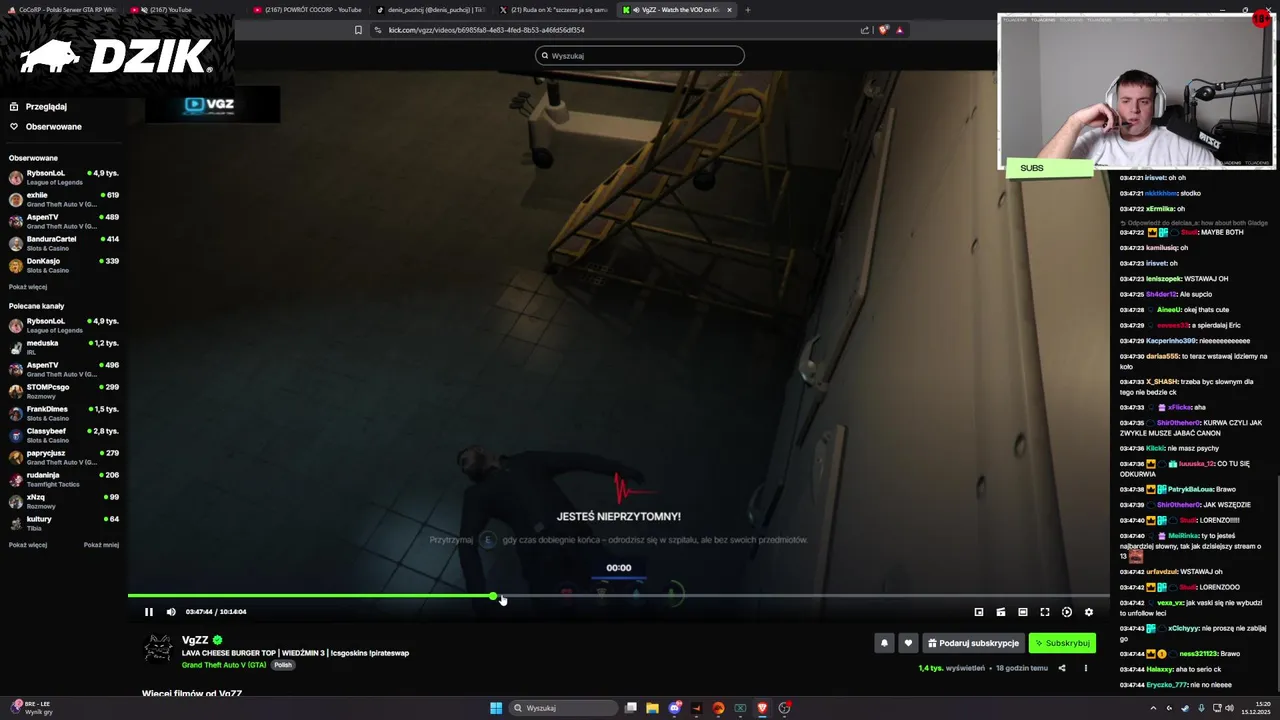Open VgZZ channel avatar

tap(158, 649)
